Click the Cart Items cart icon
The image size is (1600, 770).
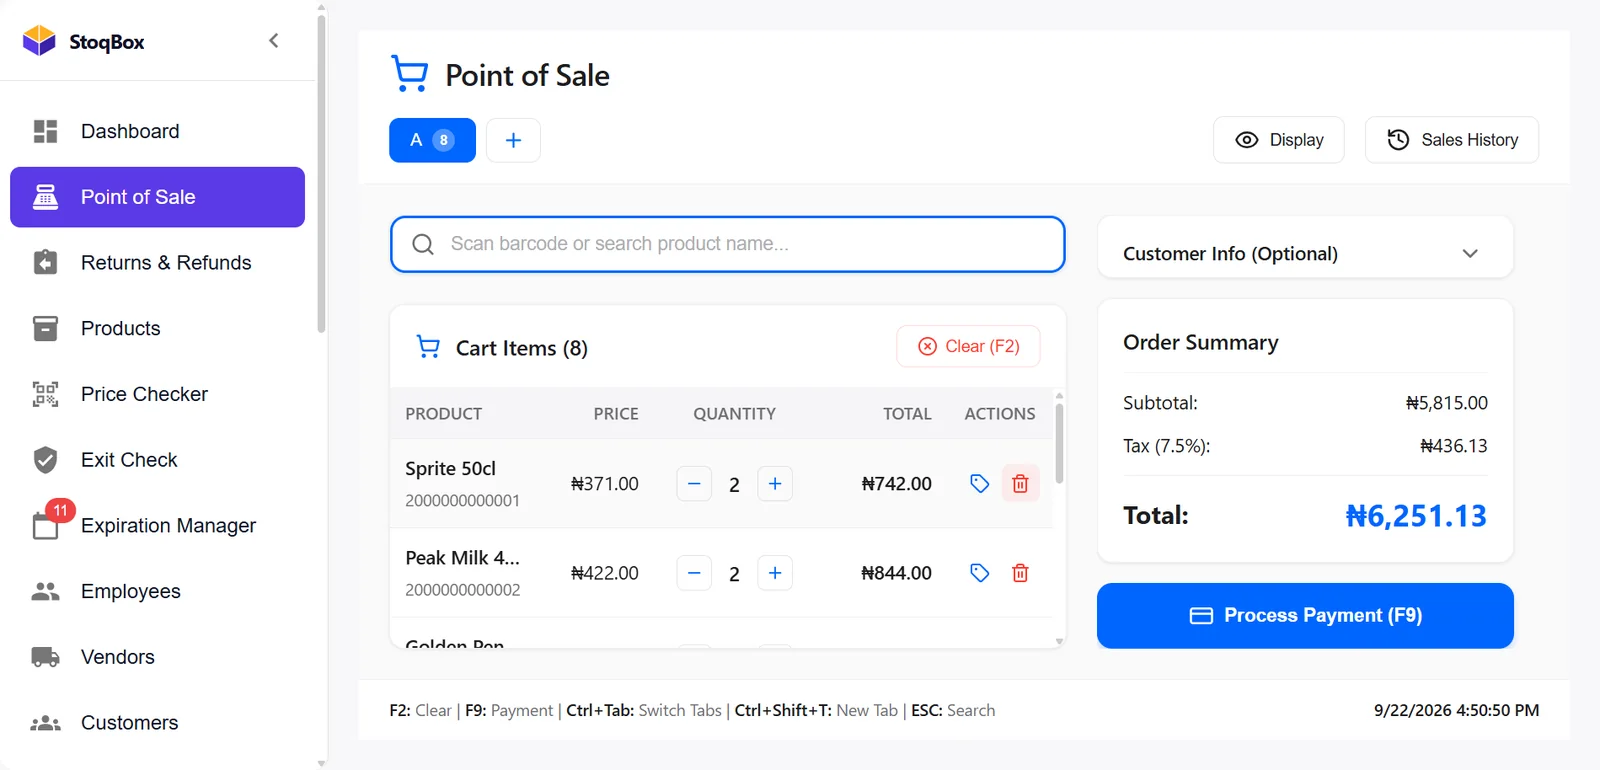(x=428, y=347)
